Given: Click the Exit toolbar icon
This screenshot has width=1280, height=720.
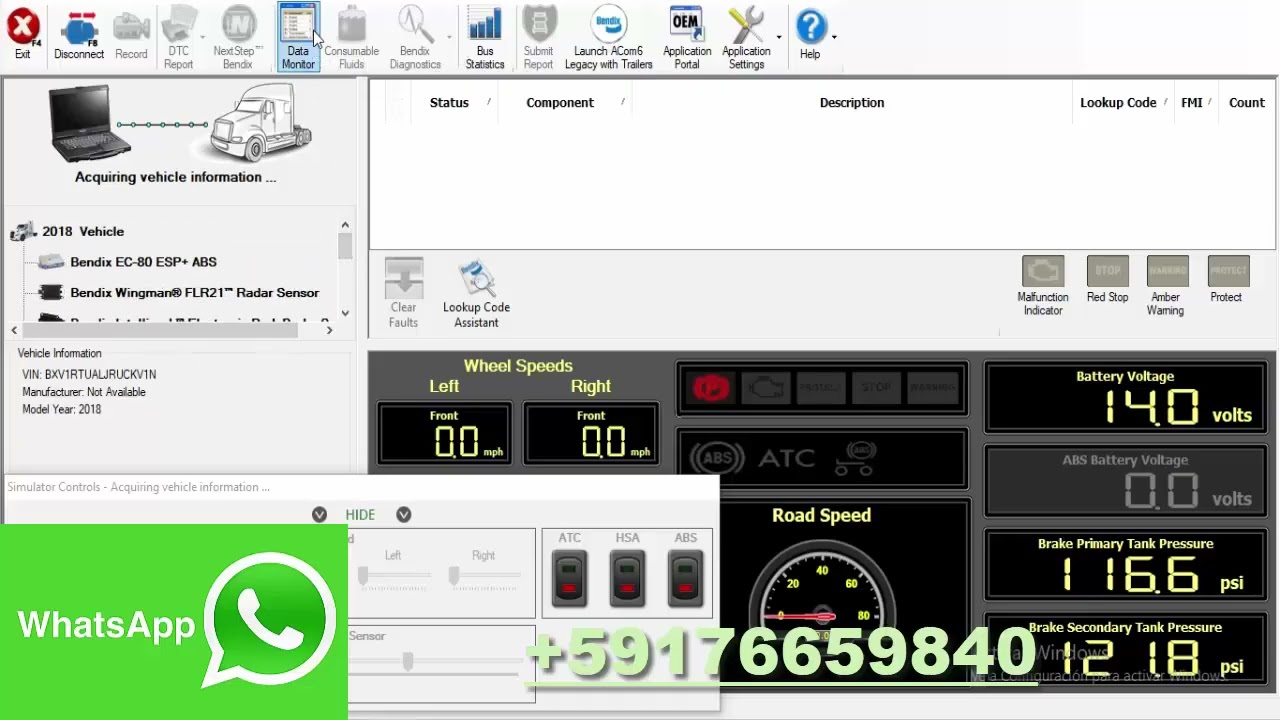Looking at the screenshot, I should coord(23,35).
